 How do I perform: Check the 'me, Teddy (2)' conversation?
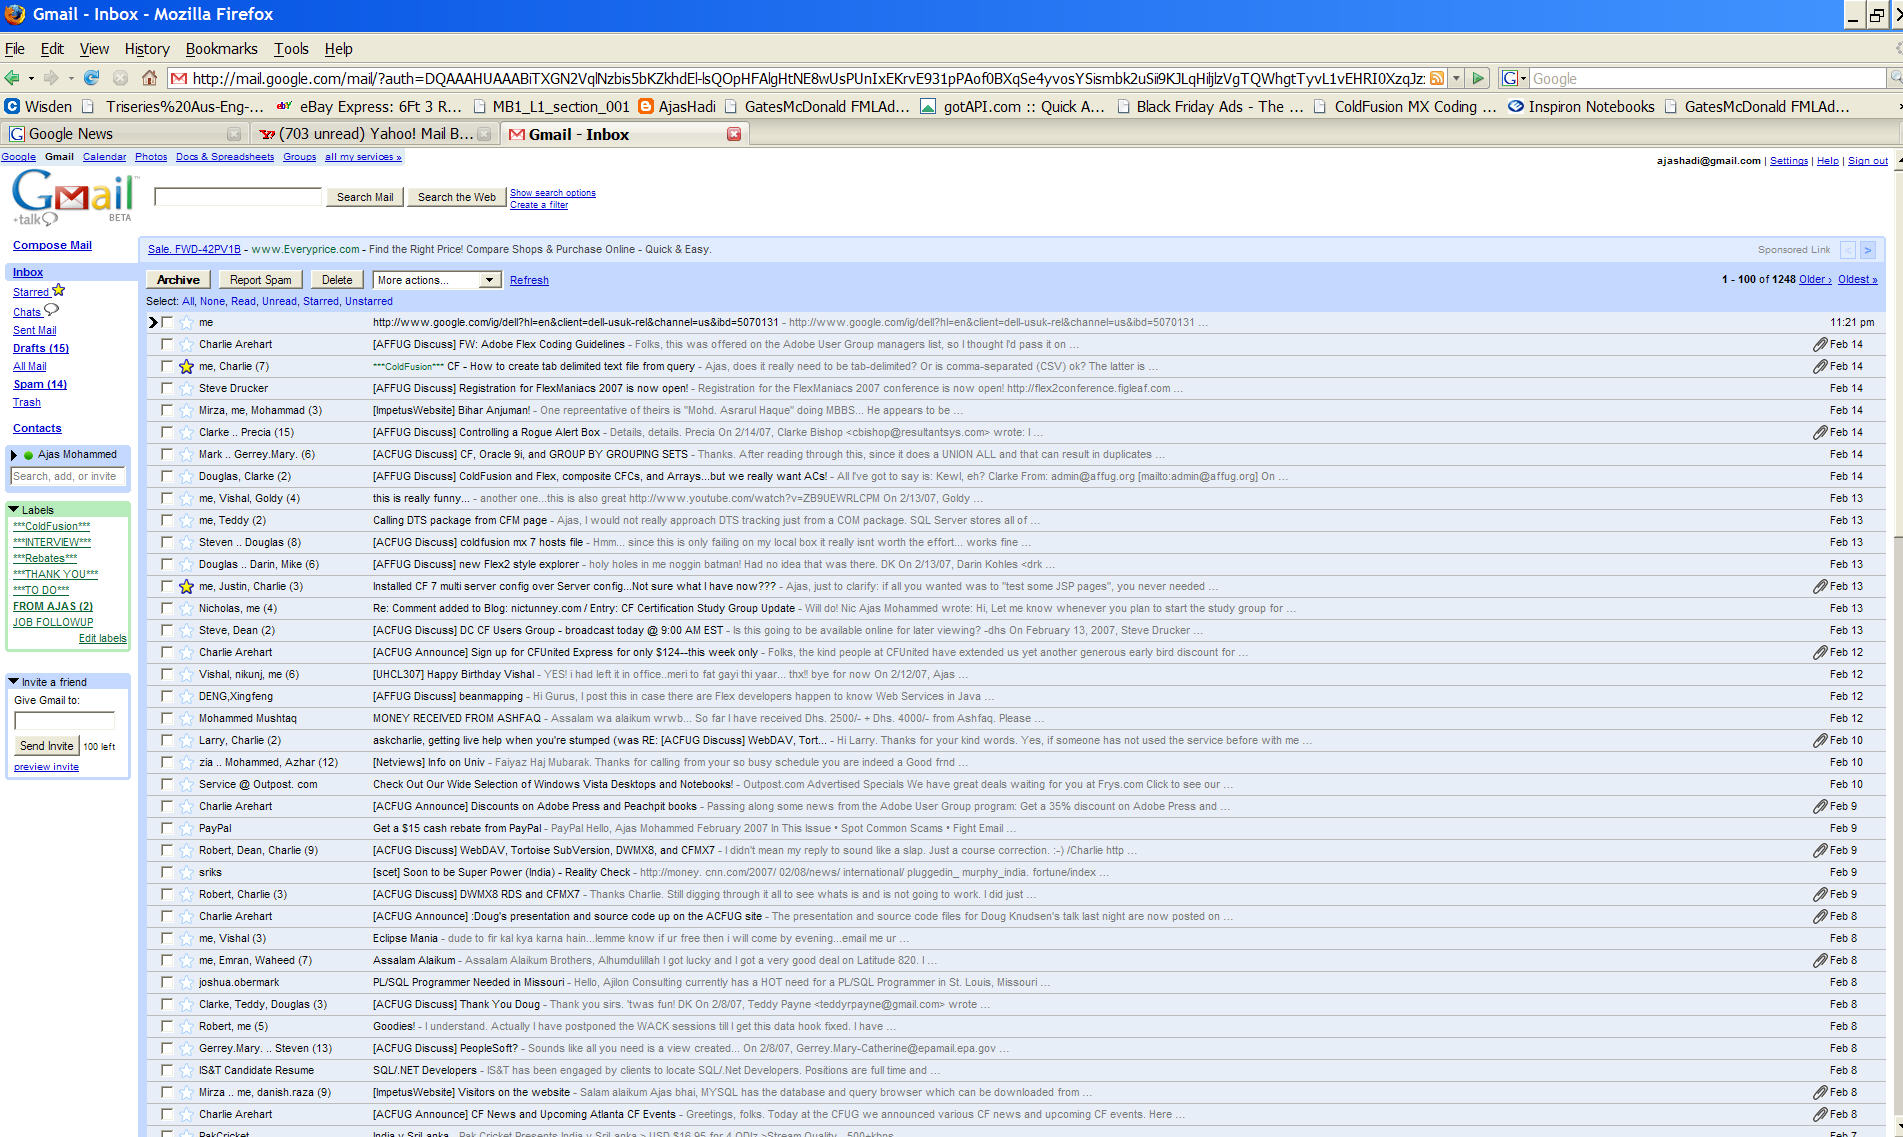click(x=167, y=520)
